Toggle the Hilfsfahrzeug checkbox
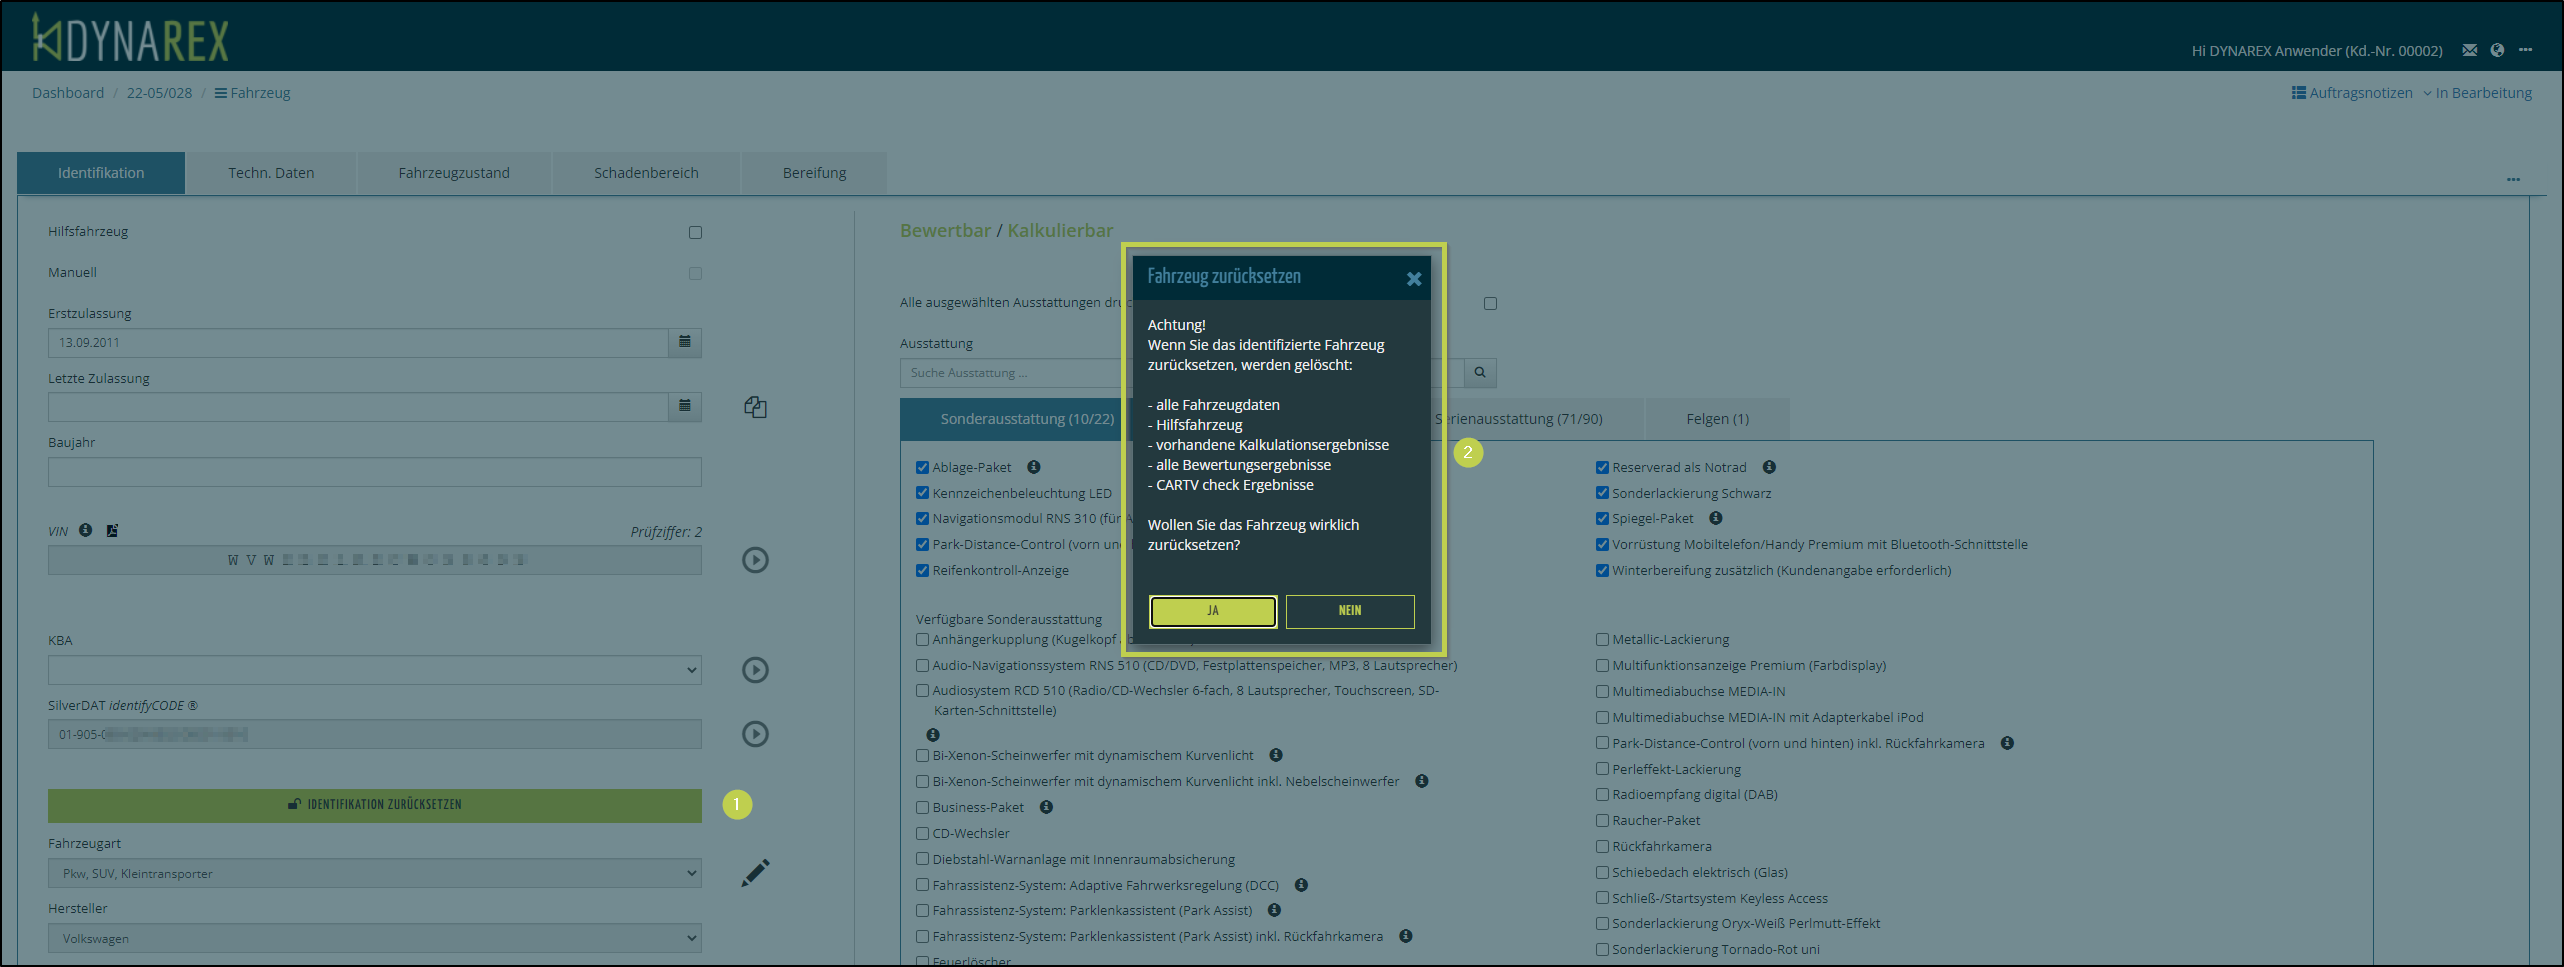Image resolution: width=2564 pixels, height=967 pixels. (x=695, y=233)
